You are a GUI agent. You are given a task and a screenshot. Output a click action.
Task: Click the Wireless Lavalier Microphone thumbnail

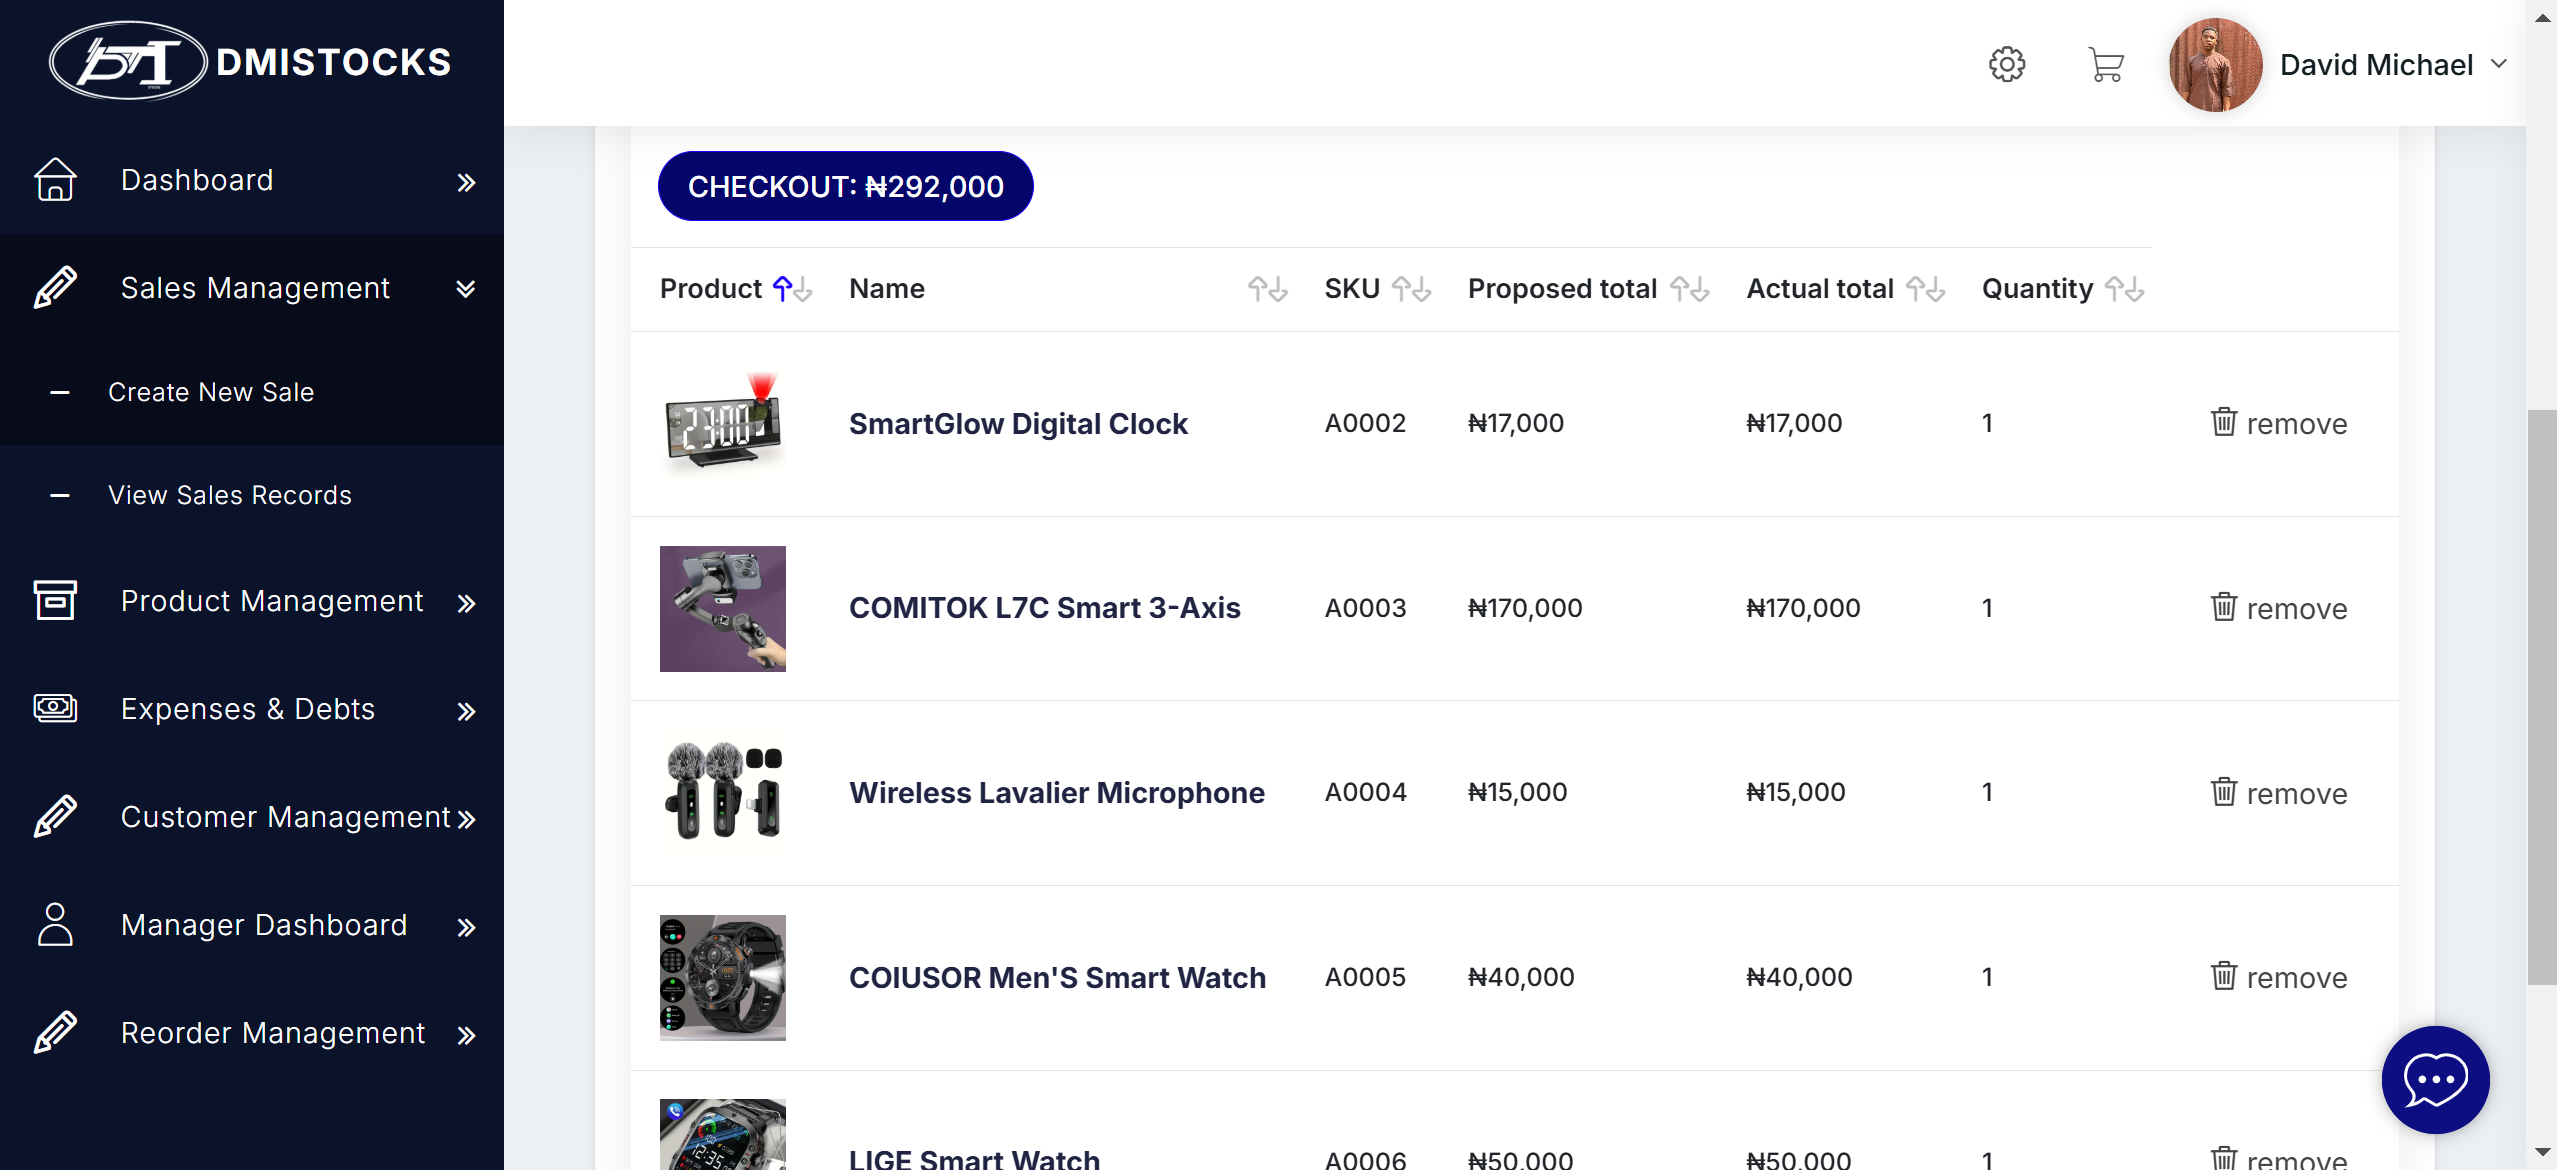(x=722, y=792)
